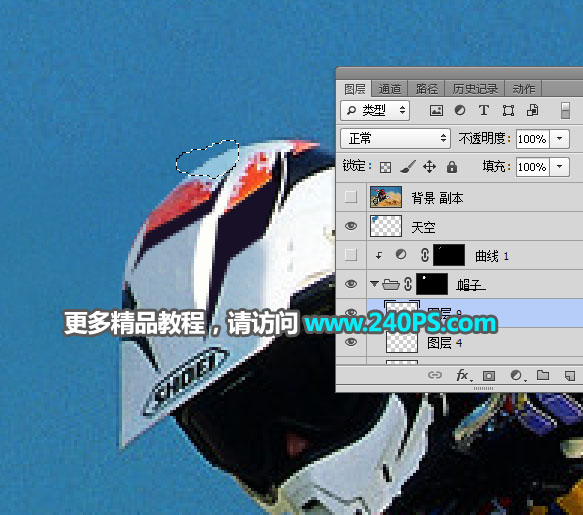Open the 不透明度 slider arrow
This screenshot has width=583, height=515.
(560, 139)
